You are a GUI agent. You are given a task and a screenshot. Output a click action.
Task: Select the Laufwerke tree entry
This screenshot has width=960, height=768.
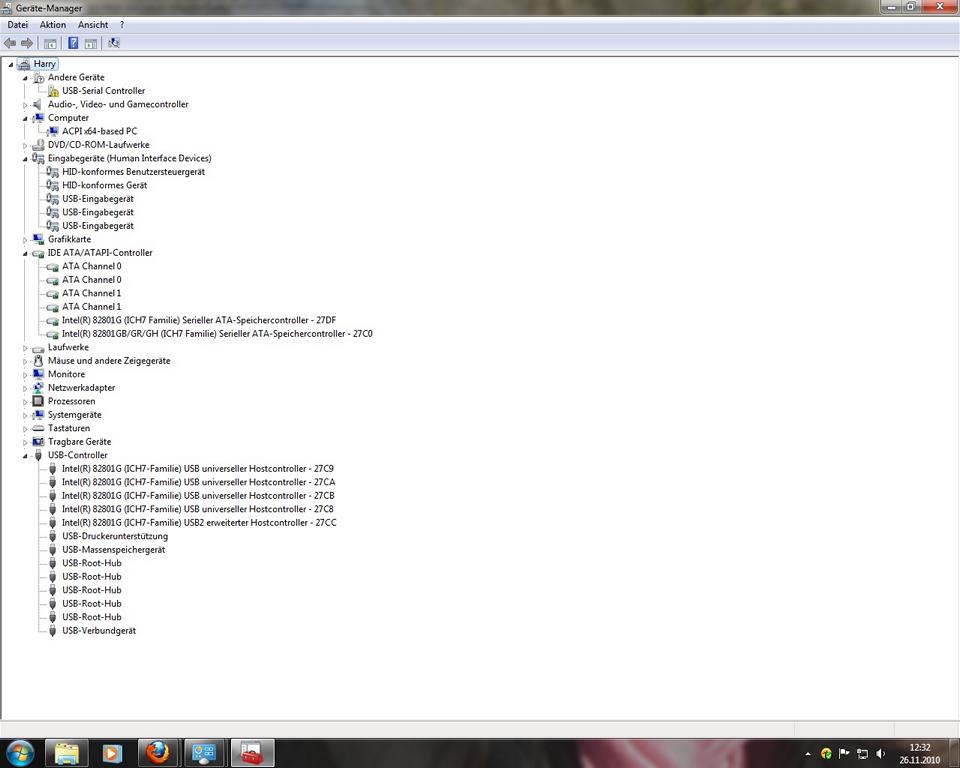(x=68, y=347)
